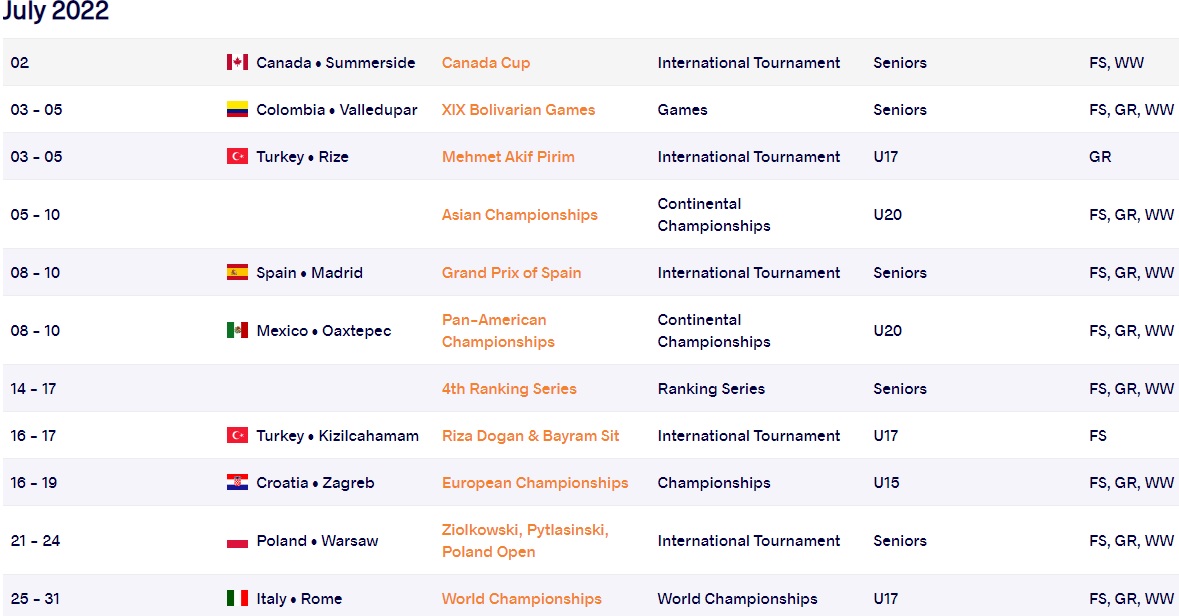This screenshot has width=1179, height=616.
Task: Open the Pan-American Championships link
Action: click(498, 331)
